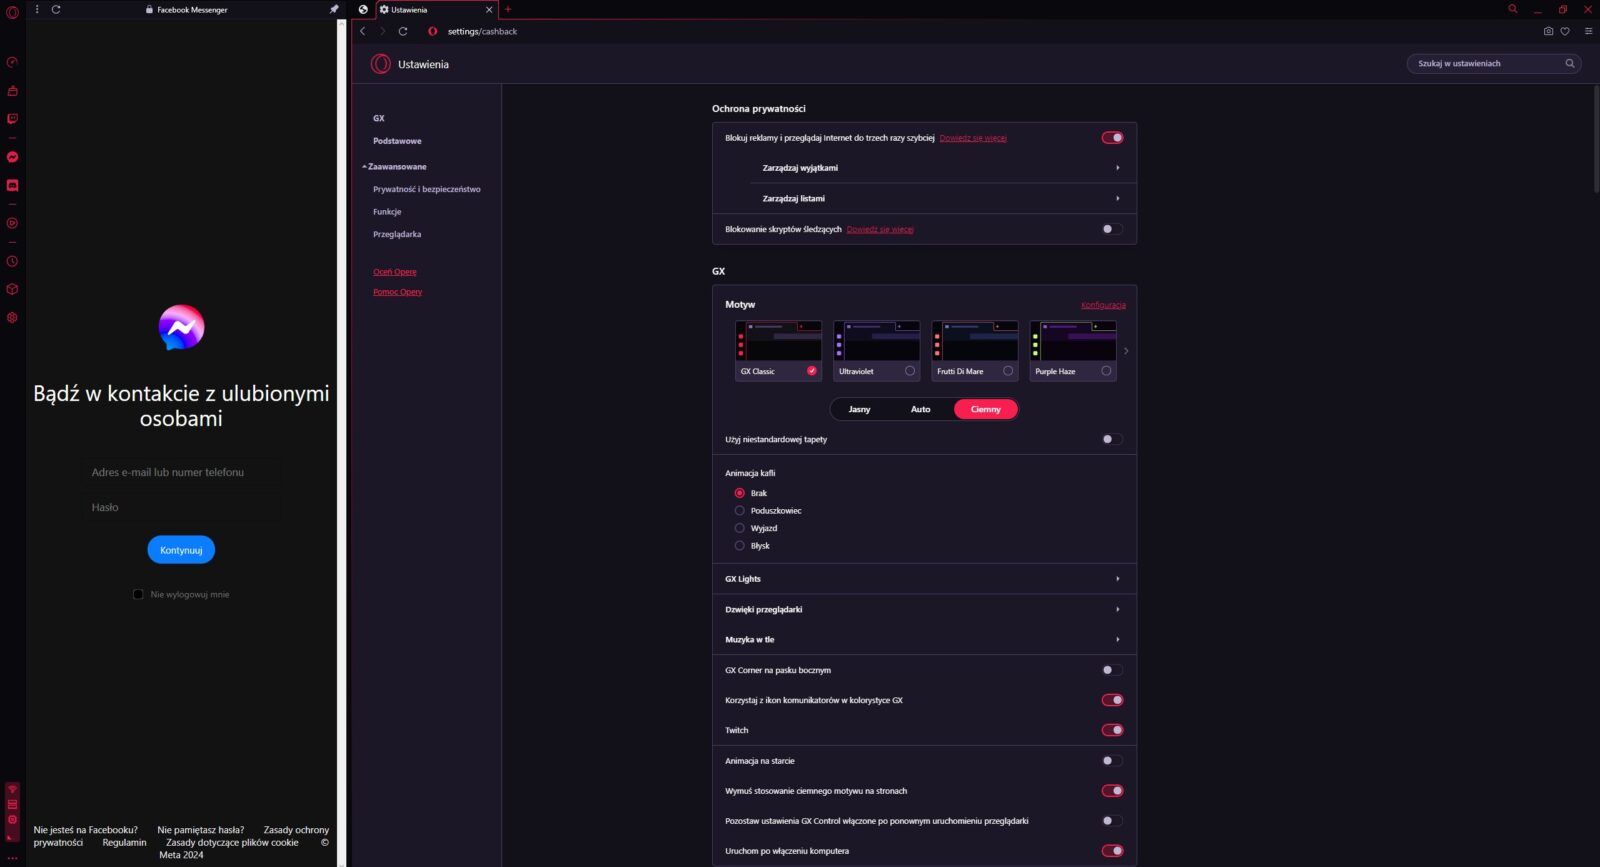1600x867 pixels.
Task: Collapse the Zaawansowane section in the menu
Action: coord(396,167)
